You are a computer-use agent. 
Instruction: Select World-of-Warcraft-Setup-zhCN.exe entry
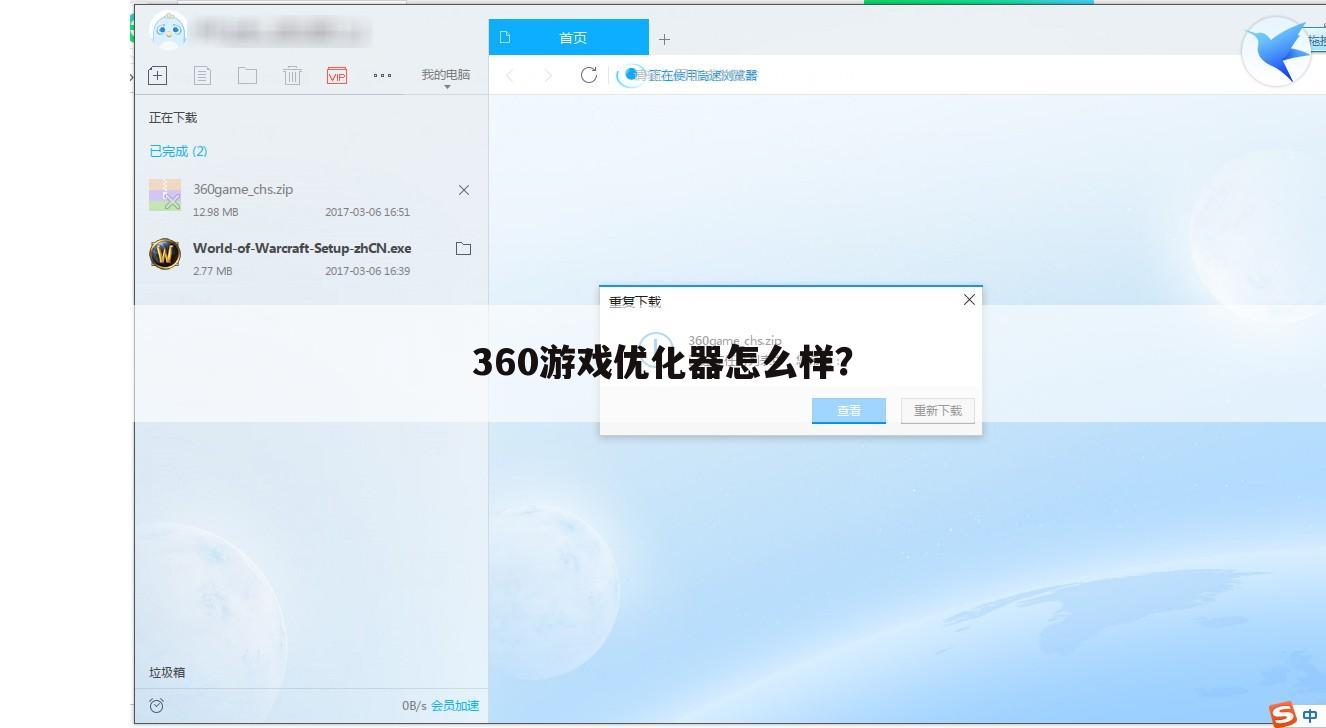(x=311, y=257)
